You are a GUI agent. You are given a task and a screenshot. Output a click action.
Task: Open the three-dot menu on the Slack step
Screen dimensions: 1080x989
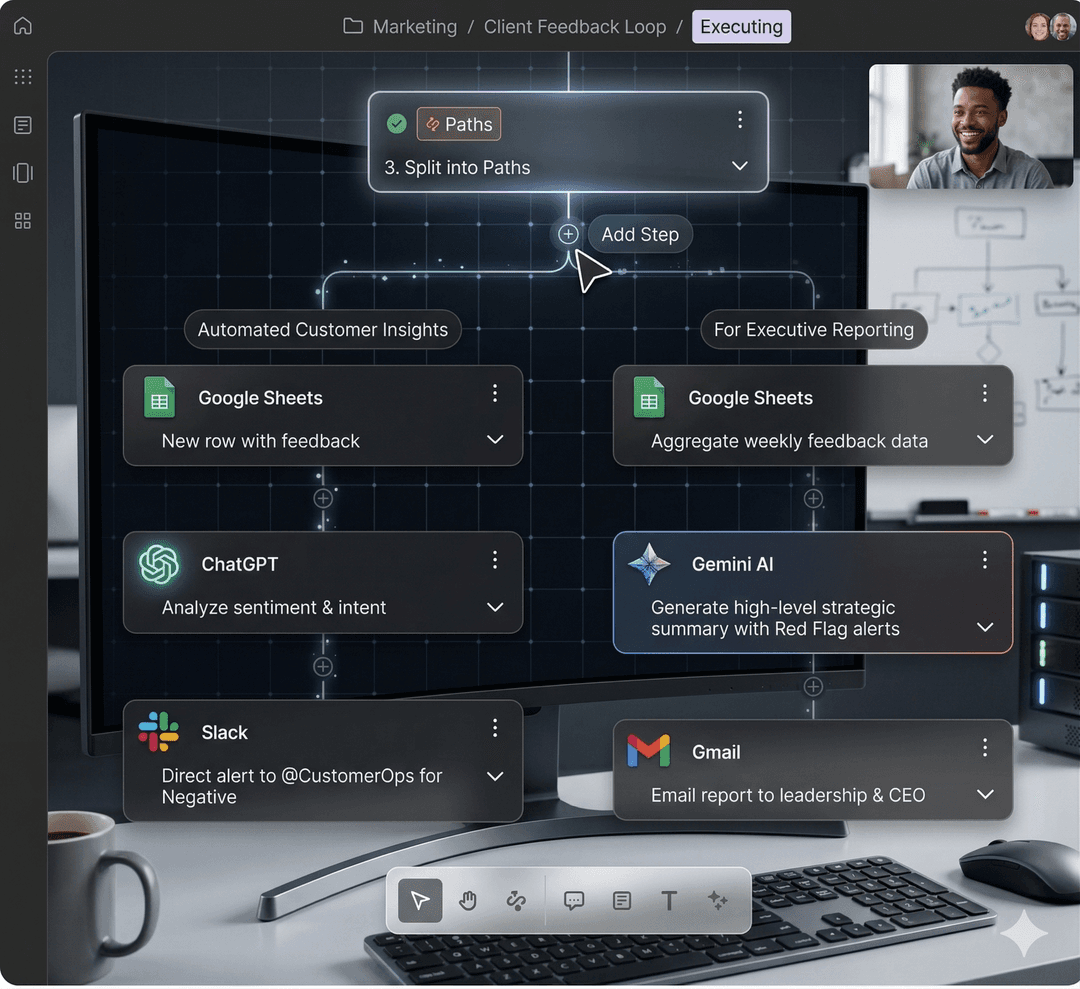pos(494,728)
